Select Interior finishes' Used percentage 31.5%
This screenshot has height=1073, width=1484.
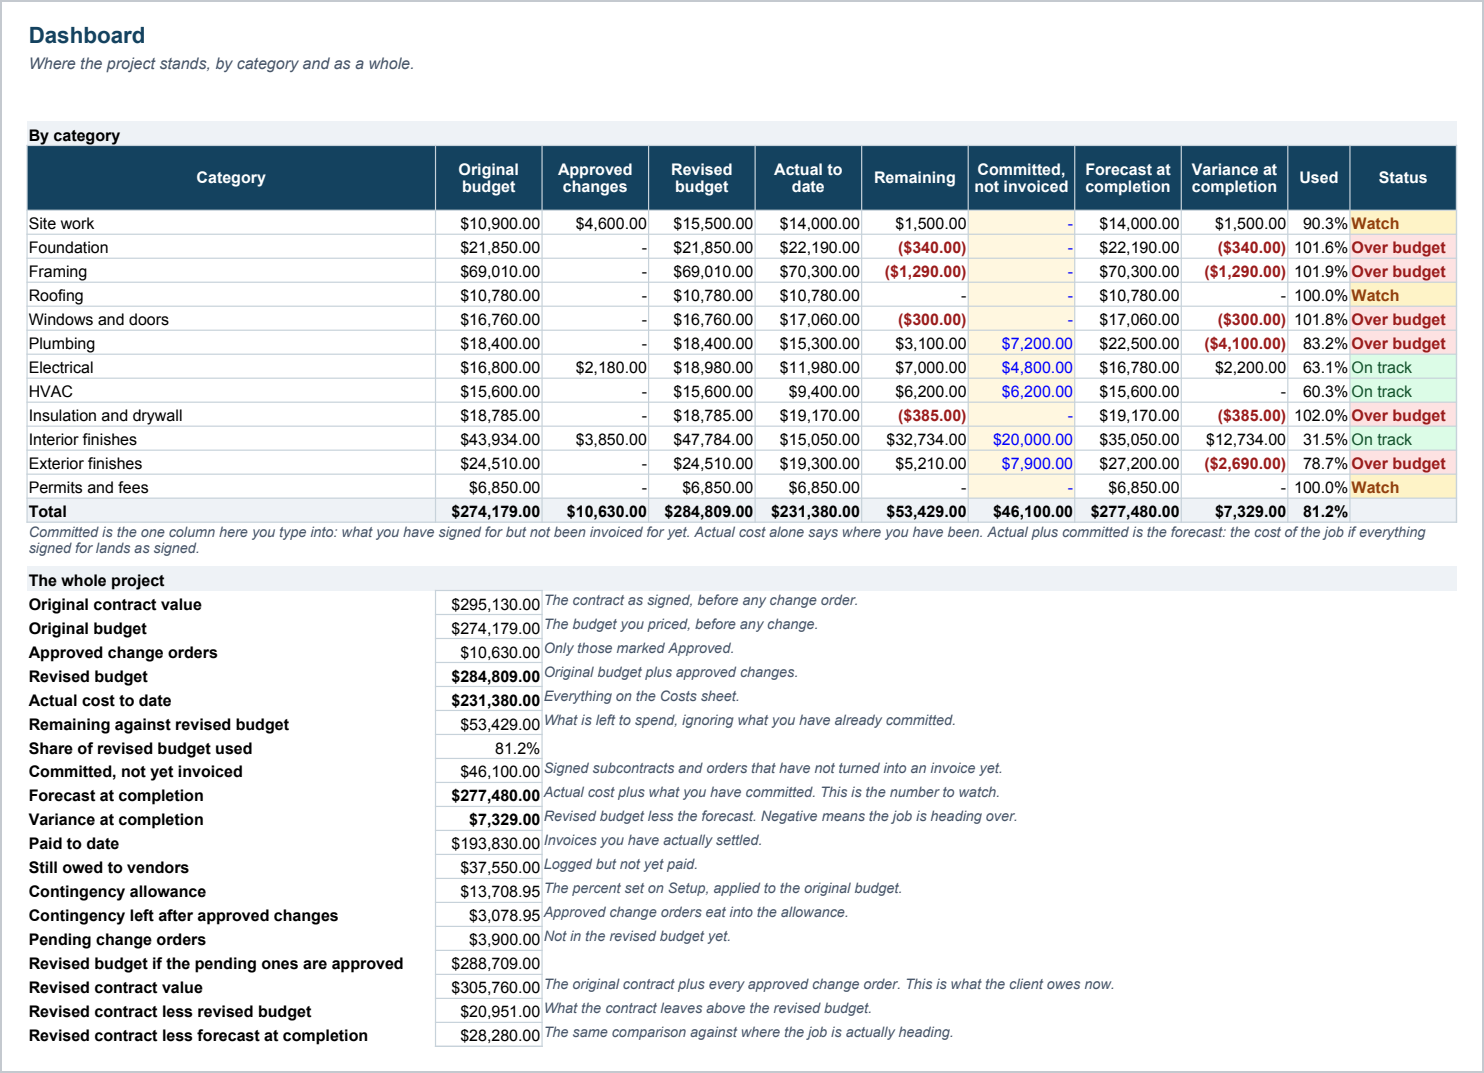1318,439
